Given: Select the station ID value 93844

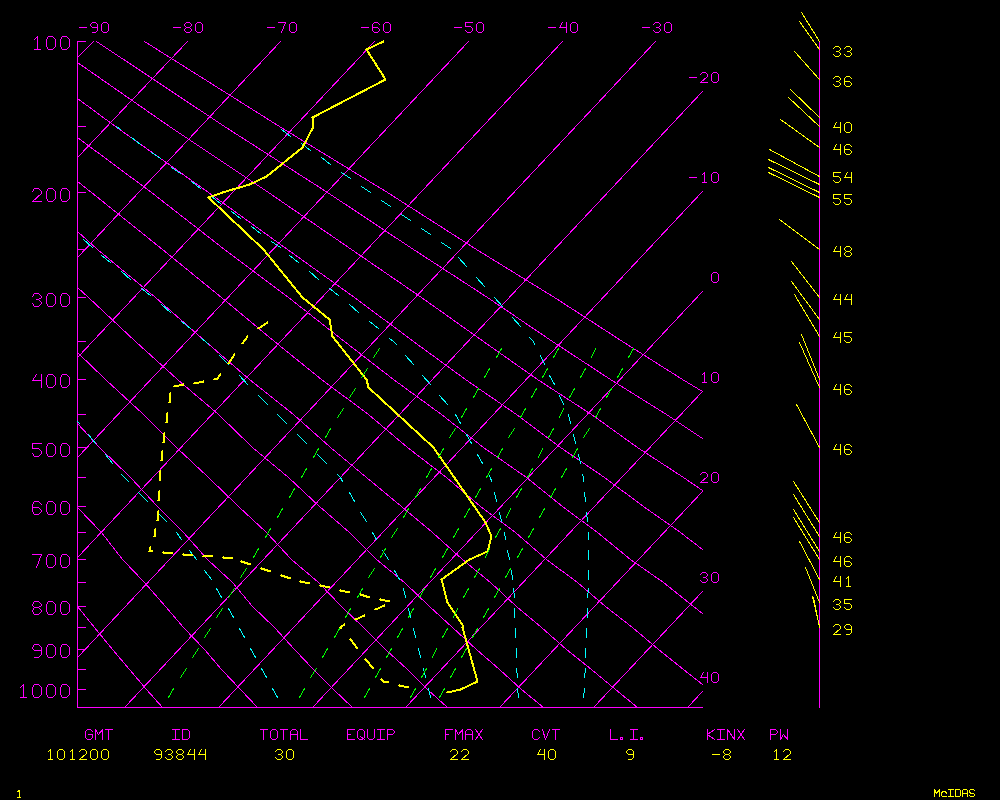Looking at the screenshot, I should tap(181, 755).
